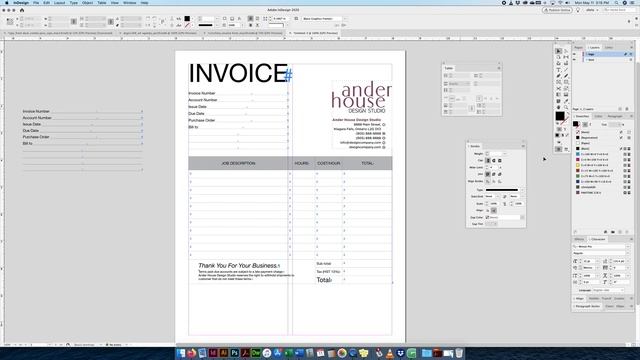Click the font size field in Character panel
The height and width of the screenshot is (360, 640).
(590, 261)
